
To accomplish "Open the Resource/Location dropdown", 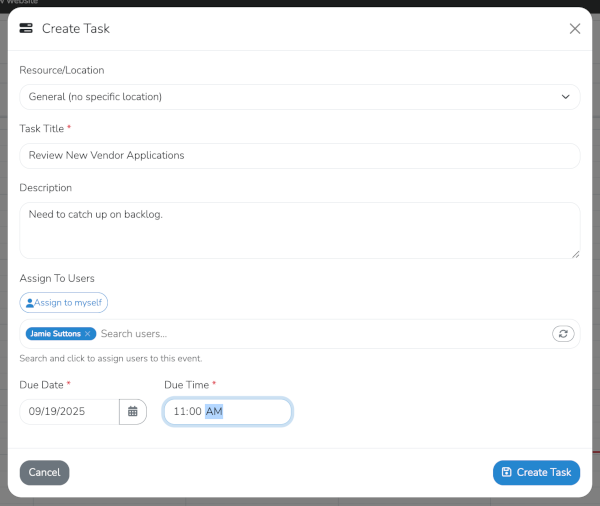I will click(299, 97).
